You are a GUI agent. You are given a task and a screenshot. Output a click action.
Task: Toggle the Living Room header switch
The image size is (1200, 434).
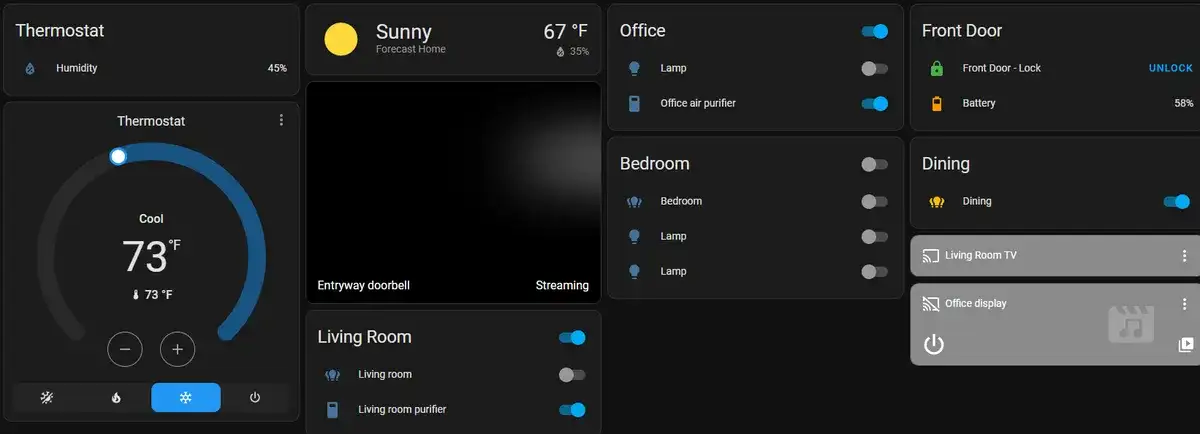572,338
